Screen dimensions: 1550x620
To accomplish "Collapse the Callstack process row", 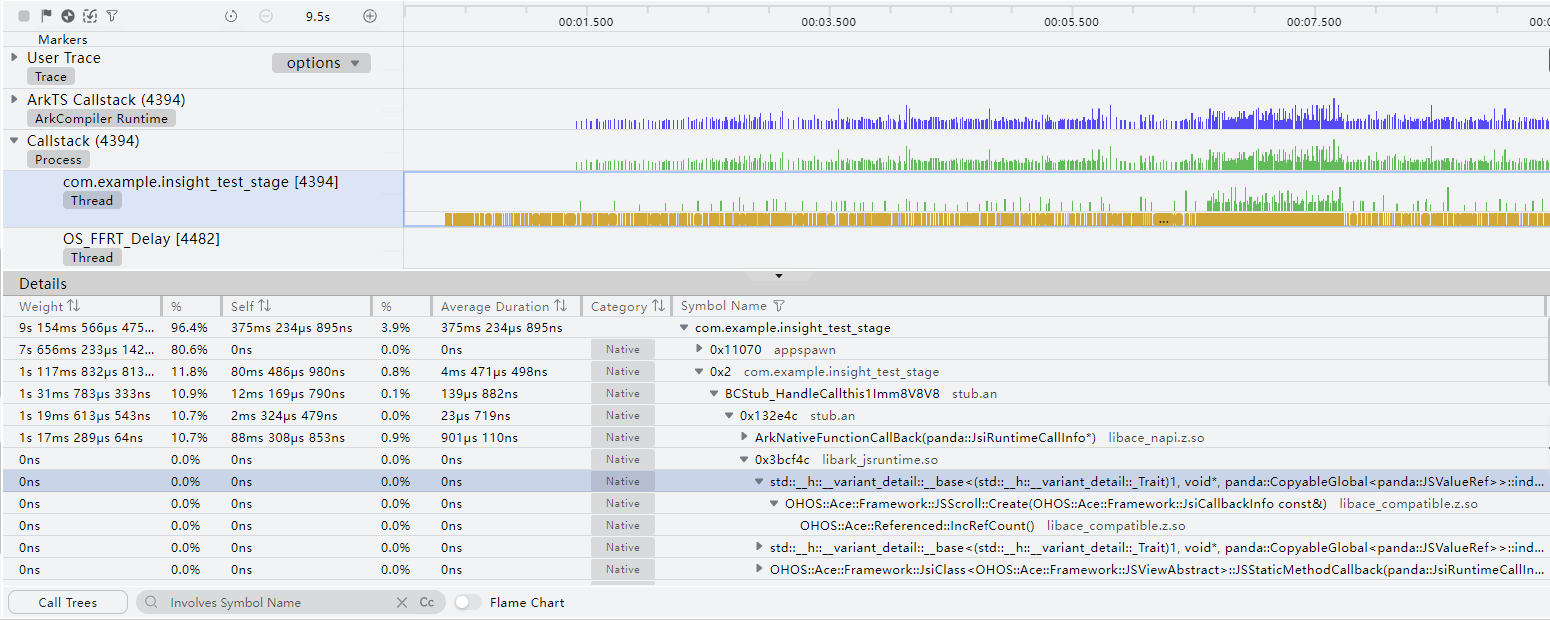I will click(x=14, y=141).
